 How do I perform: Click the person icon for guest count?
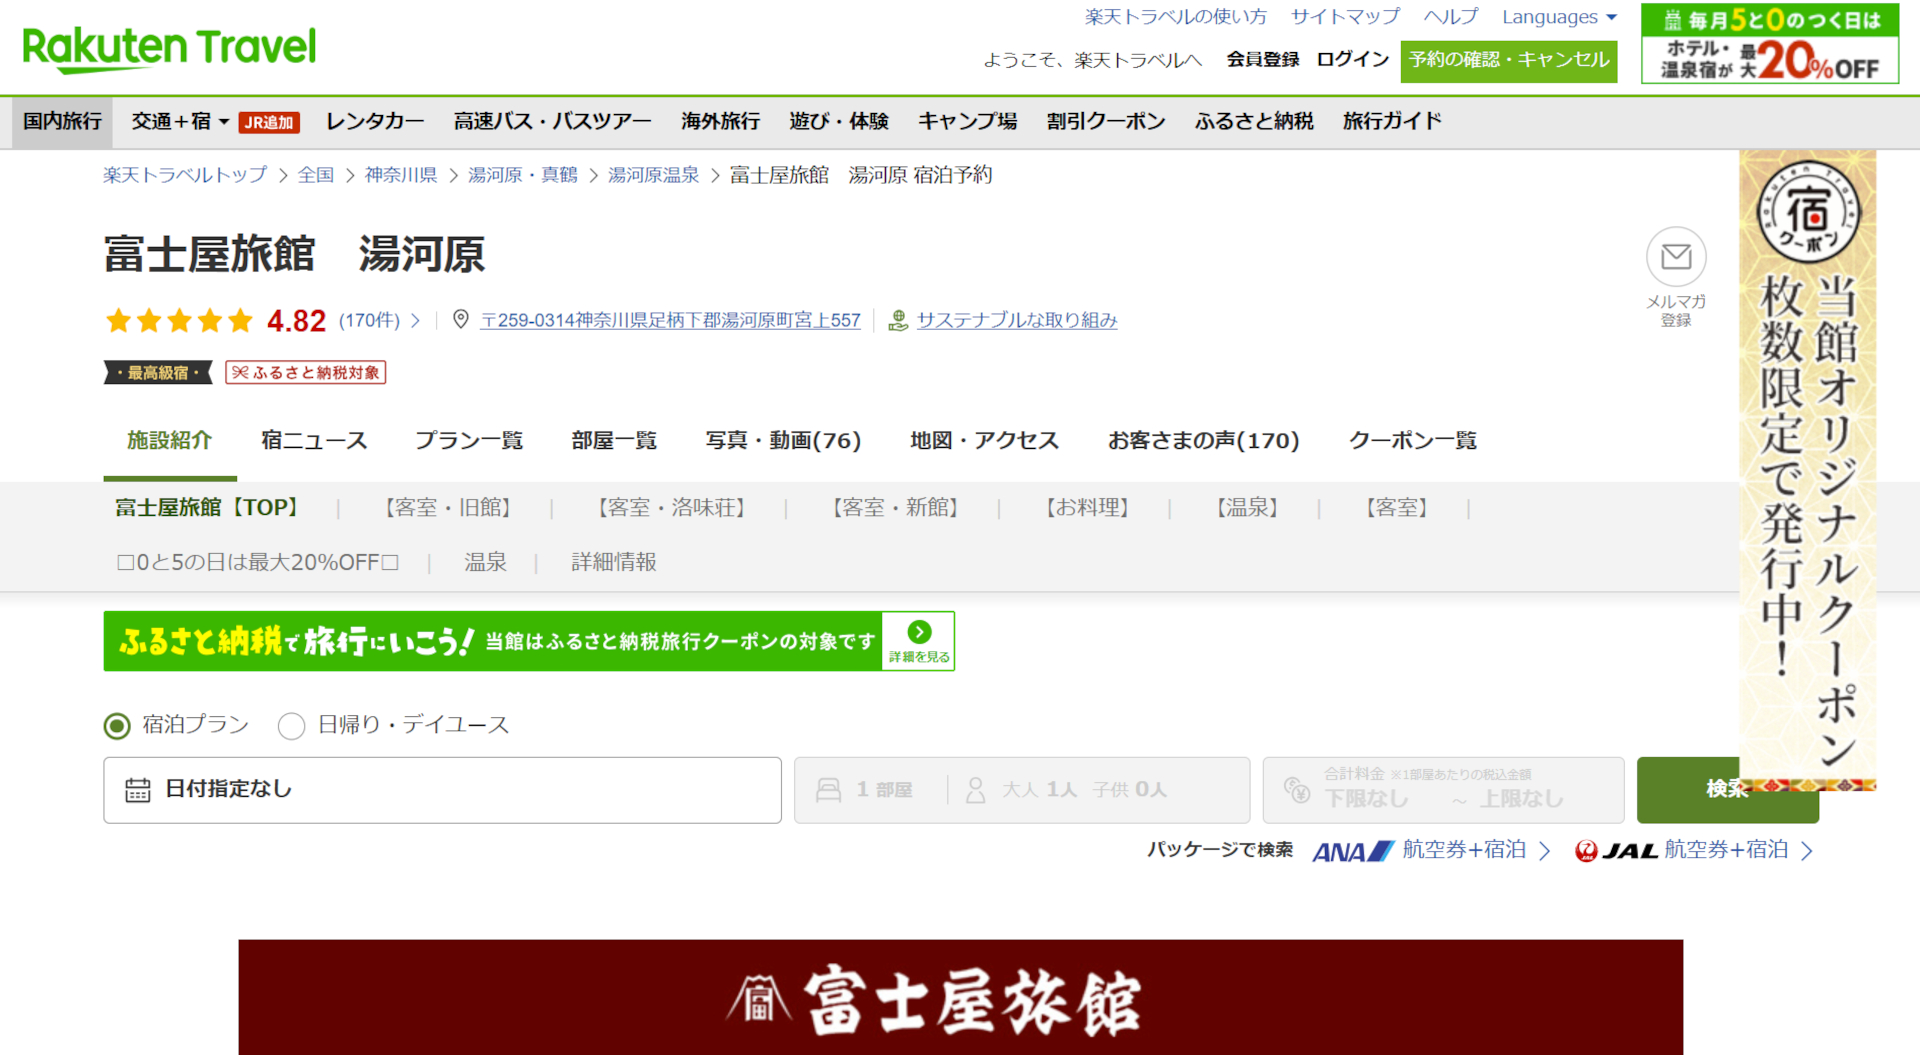click(x=975, y=790)
